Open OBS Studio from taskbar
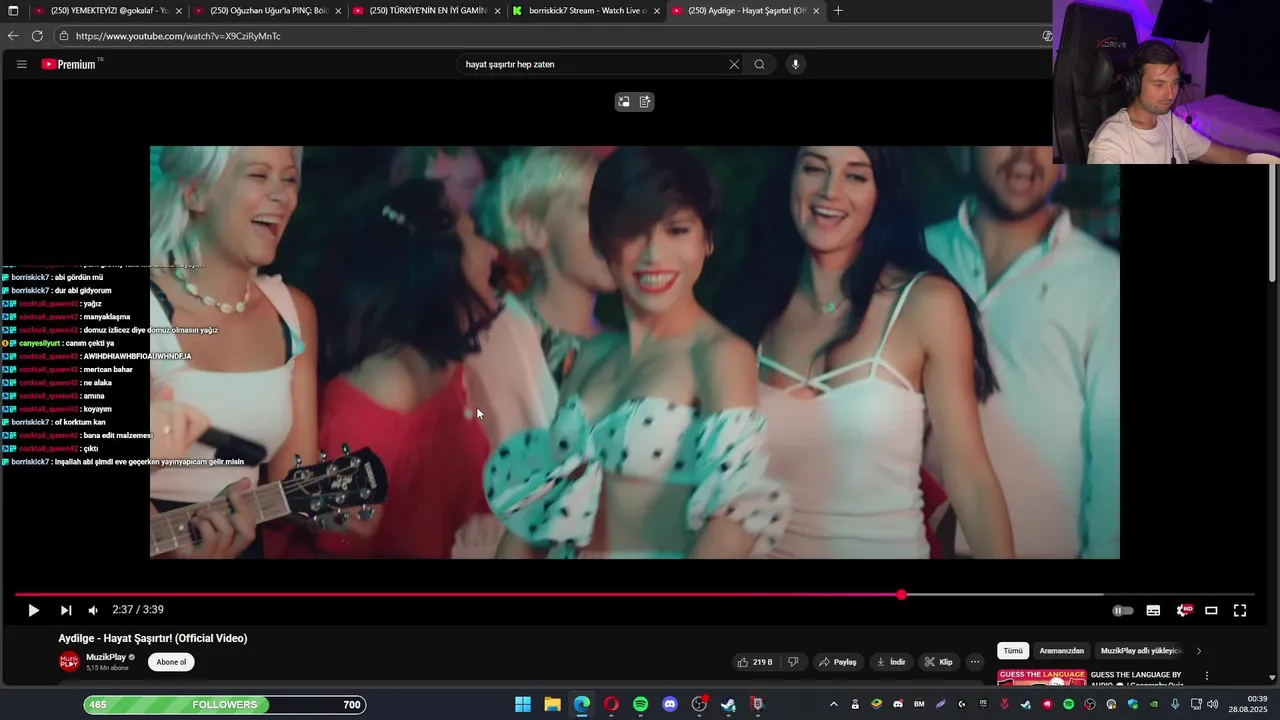 tap(699, 705)
